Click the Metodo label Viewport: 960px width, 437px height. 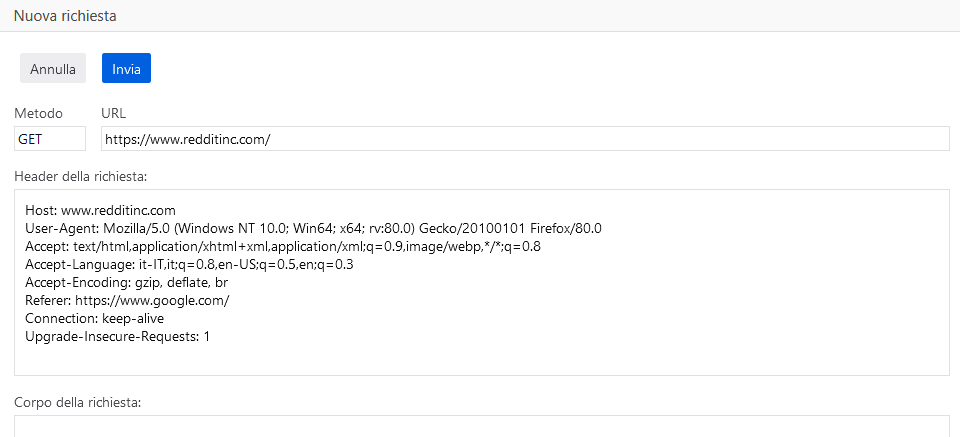(38, 113)
